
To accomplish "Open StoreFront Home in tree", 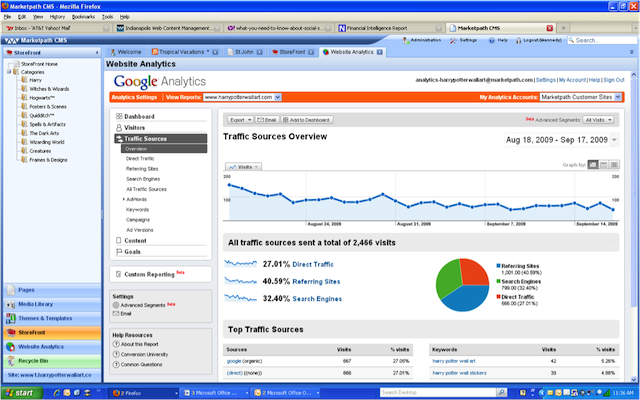I will click(x=39, y=64).
